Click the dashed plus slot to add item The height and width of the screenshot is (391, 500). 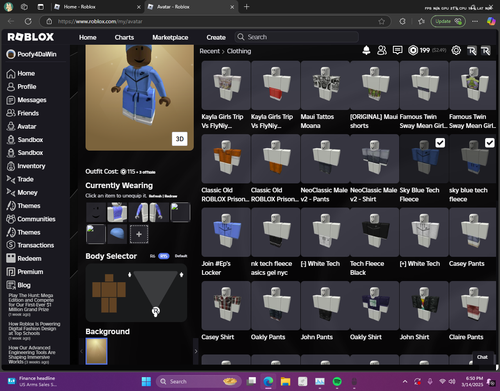click(139, 234)
